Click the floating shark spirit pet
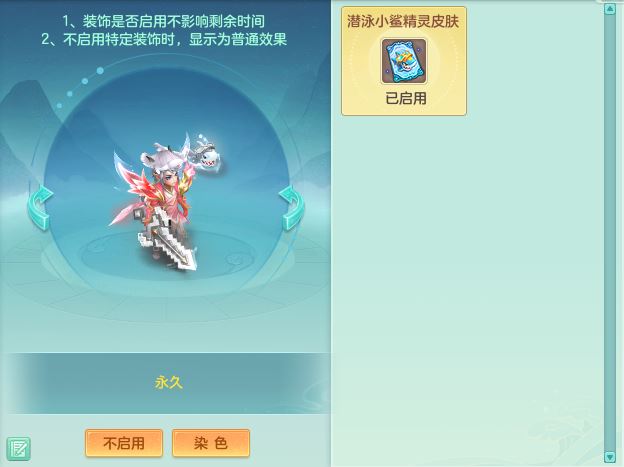 coord(204,154)
